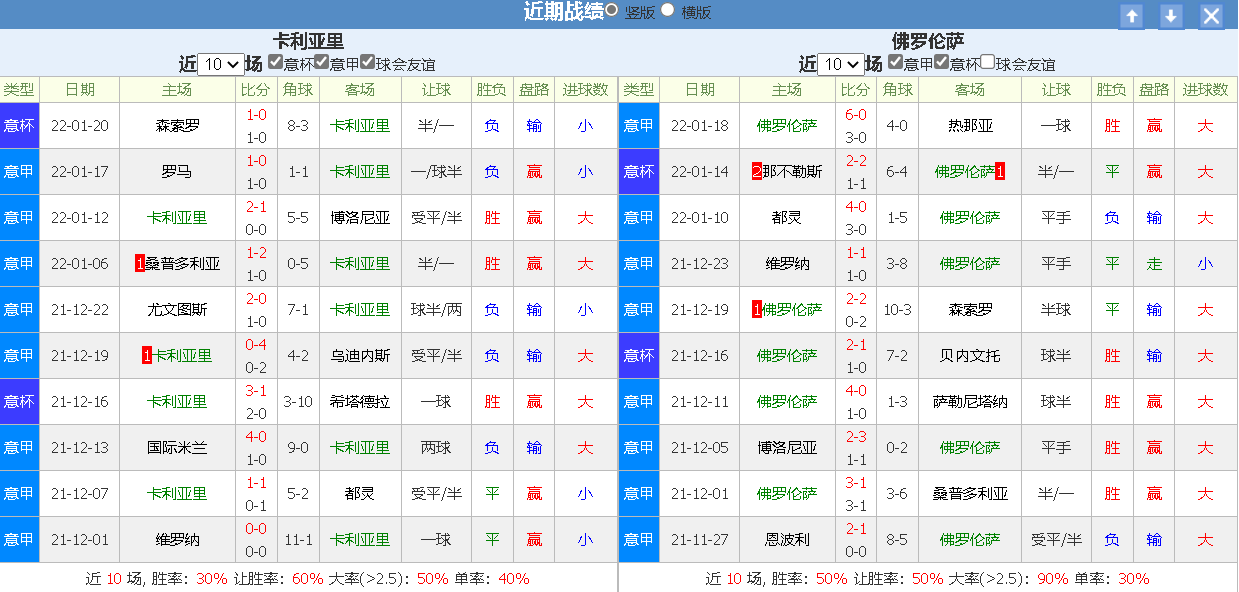
Task: Click away team 希塔德拉
Action: (361, 402)
